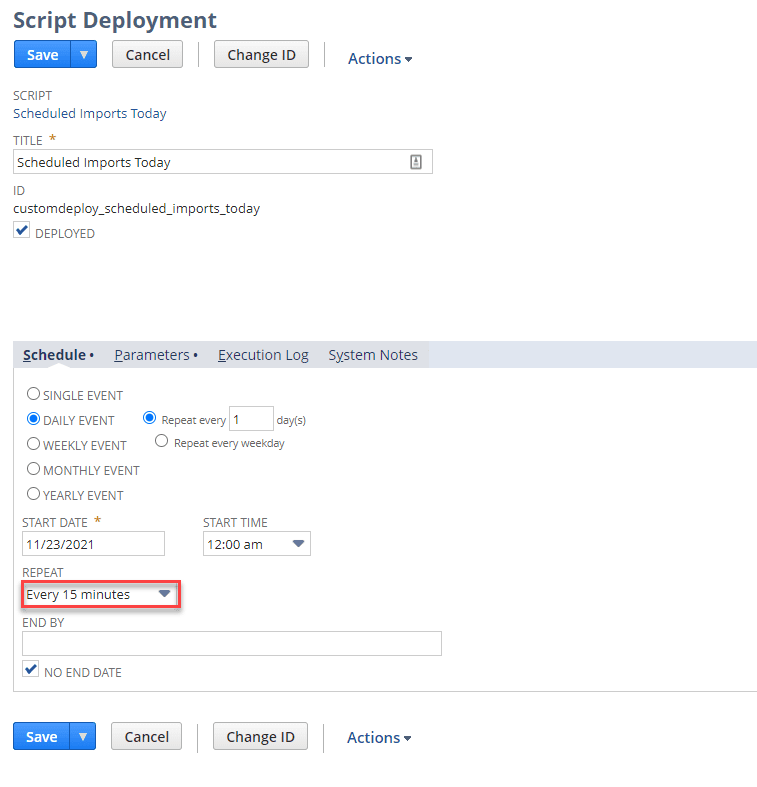The height and width of the screenshot is (787, 757).
Task: Toggle the Deployed checkbox
Action: (22, 230)
